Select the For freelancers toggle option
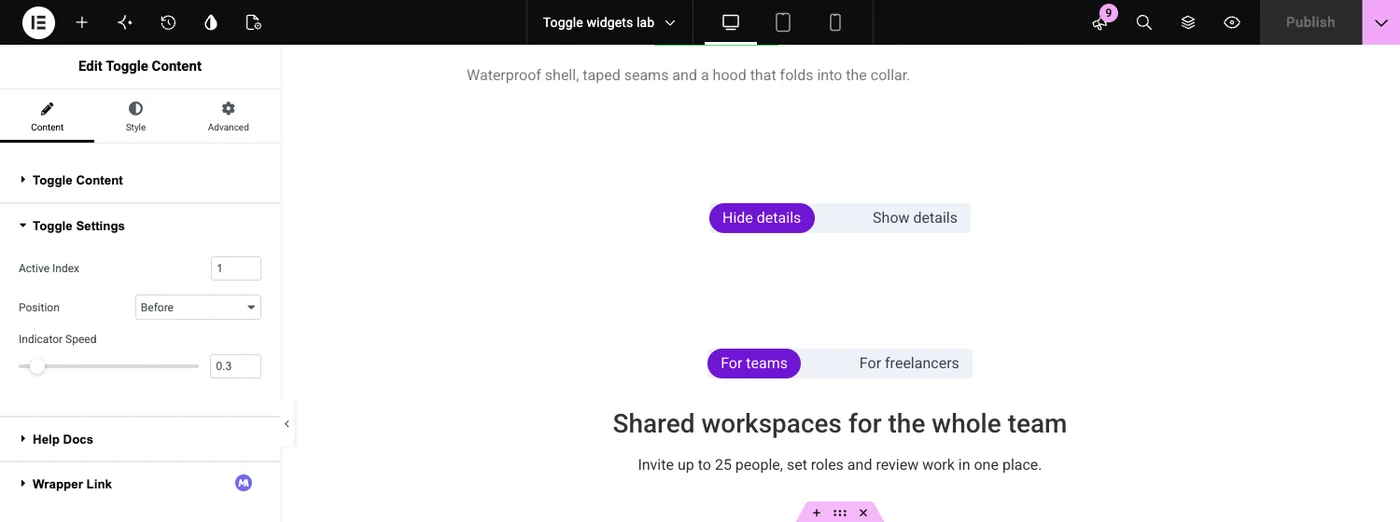 [x=909, y=363]
